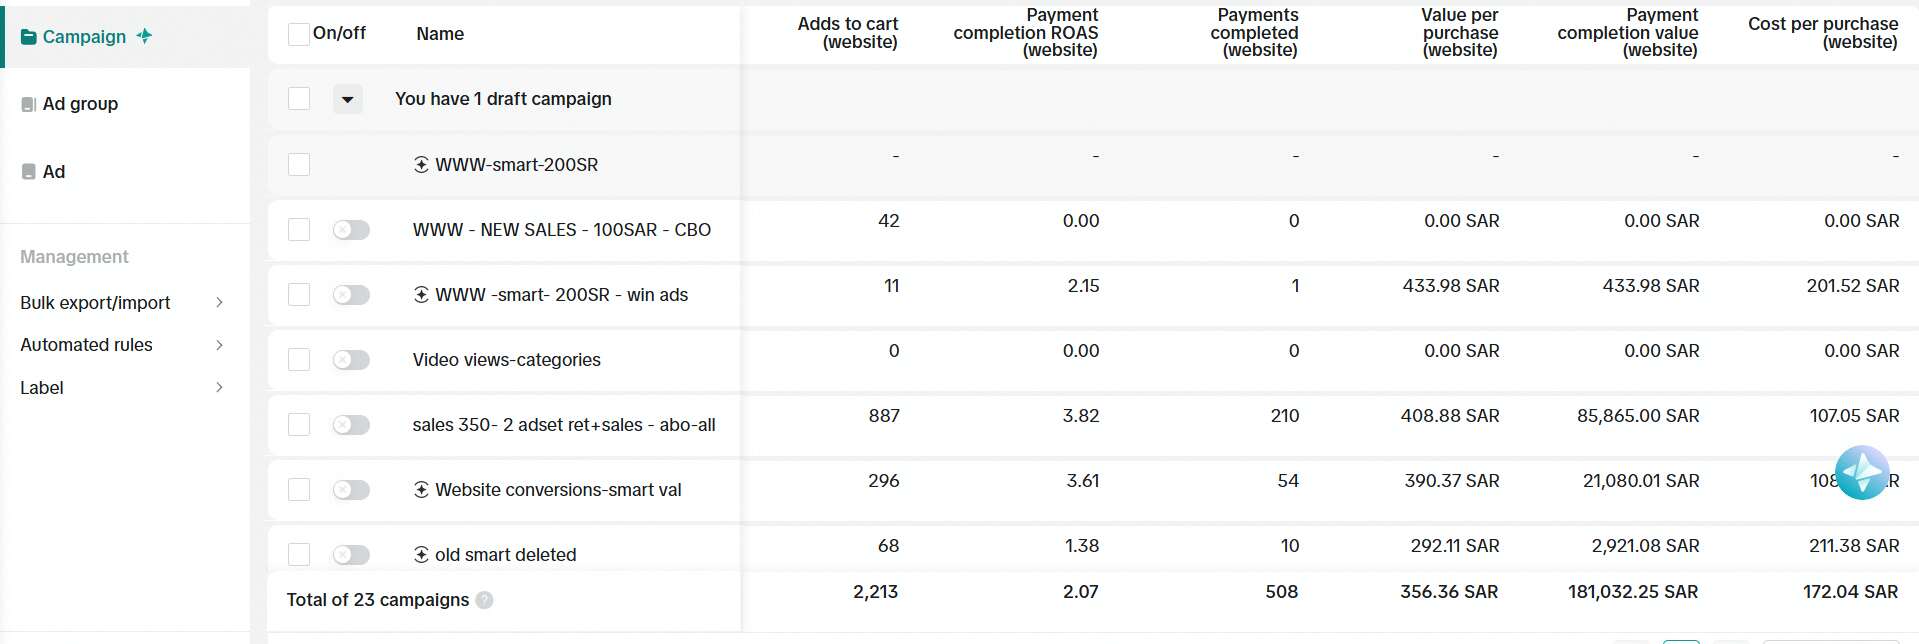Screen dimensions: 1919x644
Task: Switch to the Ad group tab
Action: click(x=80, y=104)
